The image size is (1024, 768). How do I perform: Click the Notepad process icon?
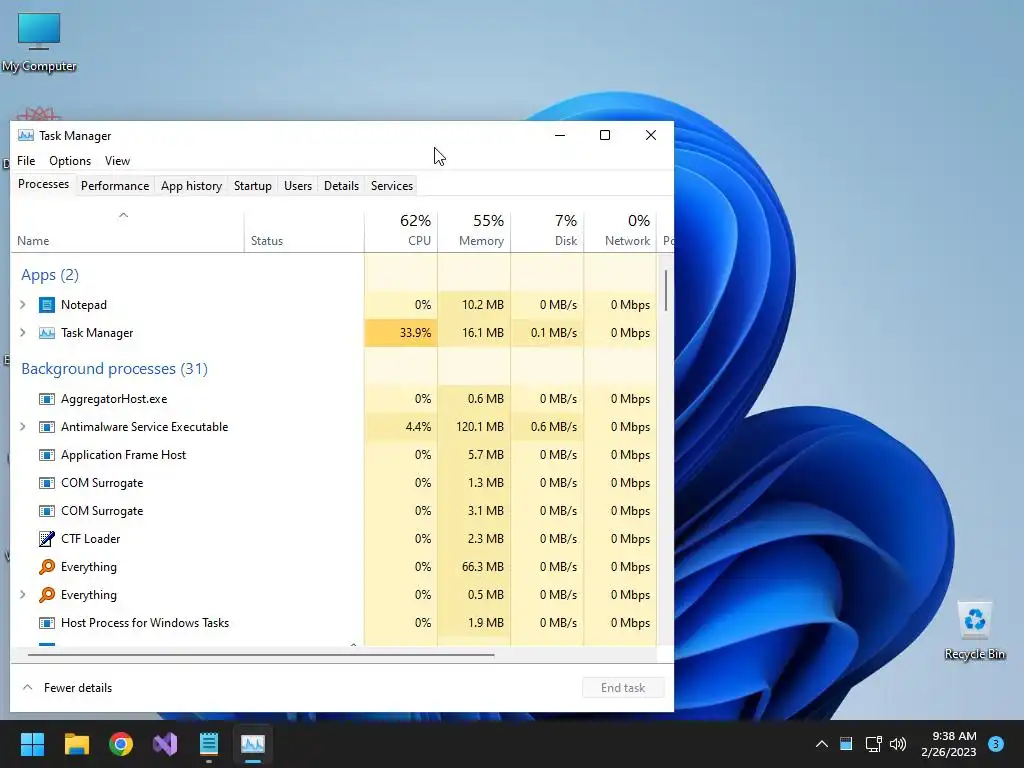46,305
